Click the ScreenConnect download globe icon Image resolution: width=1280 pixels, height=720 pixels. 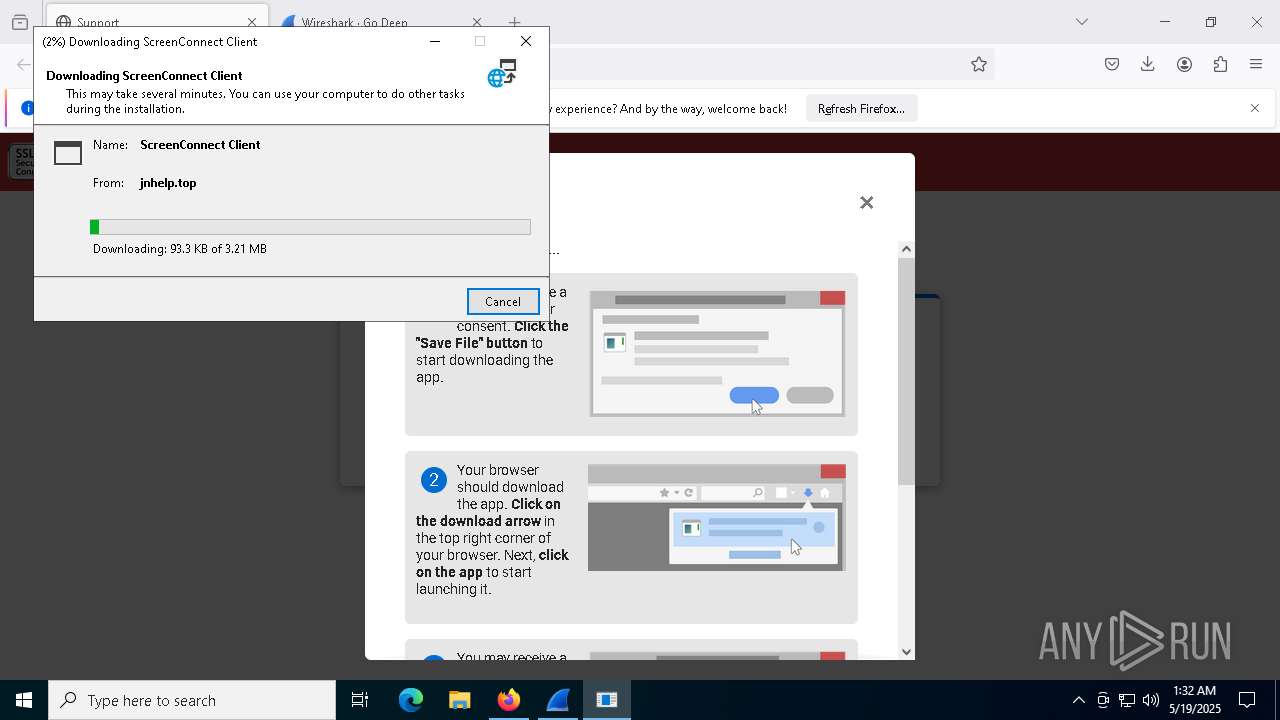point(502,73)
